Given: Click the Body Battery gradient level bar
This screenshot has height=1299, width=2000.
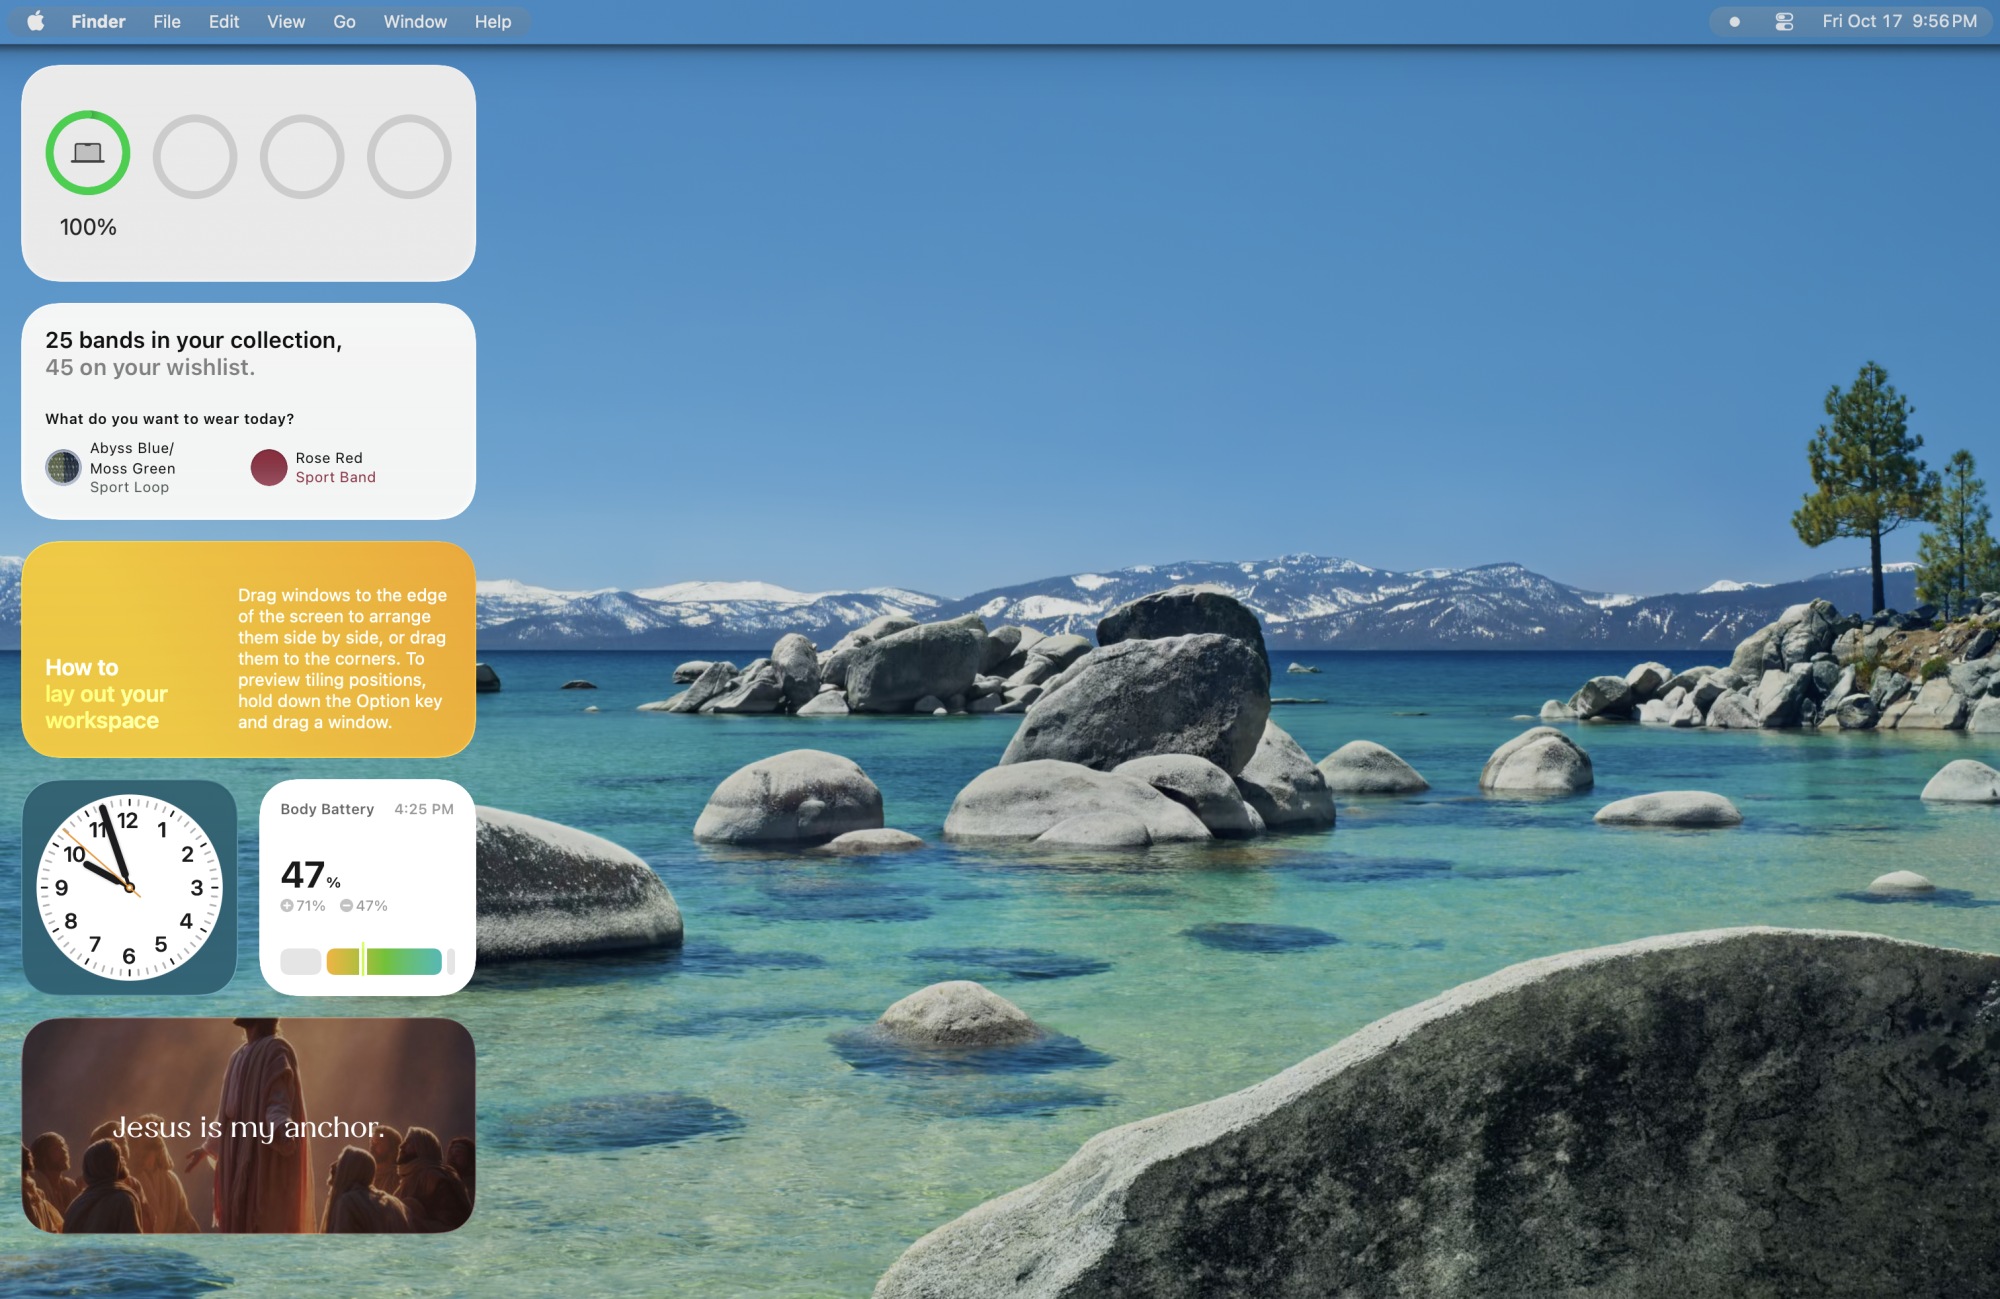Looking at the screenshot, I should [385, 961].
